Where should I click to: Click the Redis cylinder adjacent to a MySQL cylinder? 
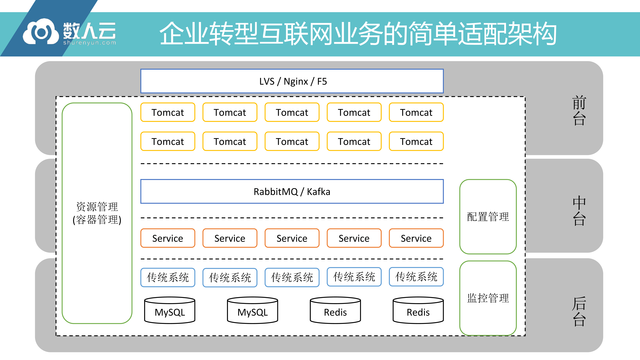[x=336, y=311]
